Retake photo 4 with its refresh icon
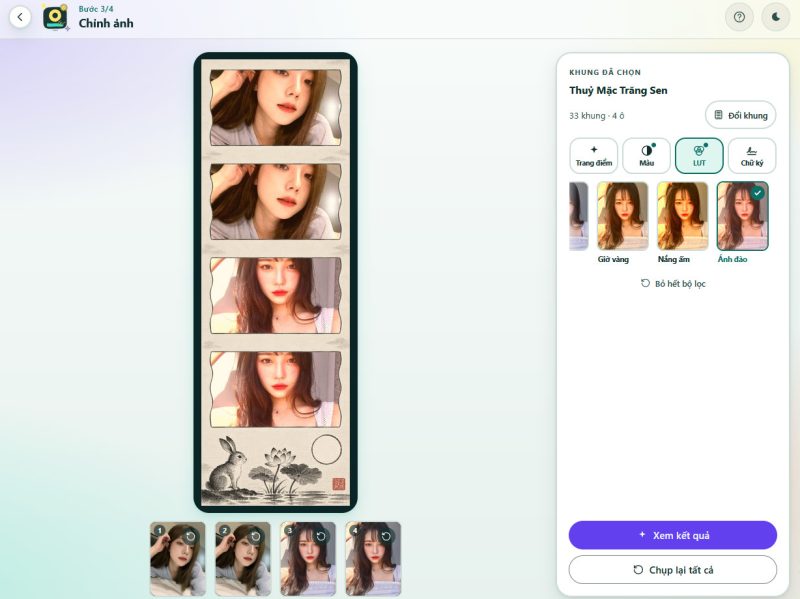800x599 pixels. click(386, 536)
